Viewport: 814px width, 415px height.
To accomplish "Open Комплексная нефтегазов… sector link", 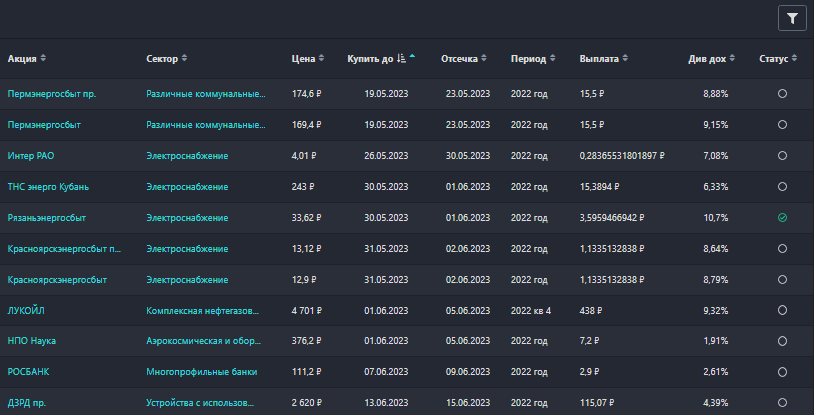I will coord(202,311).
